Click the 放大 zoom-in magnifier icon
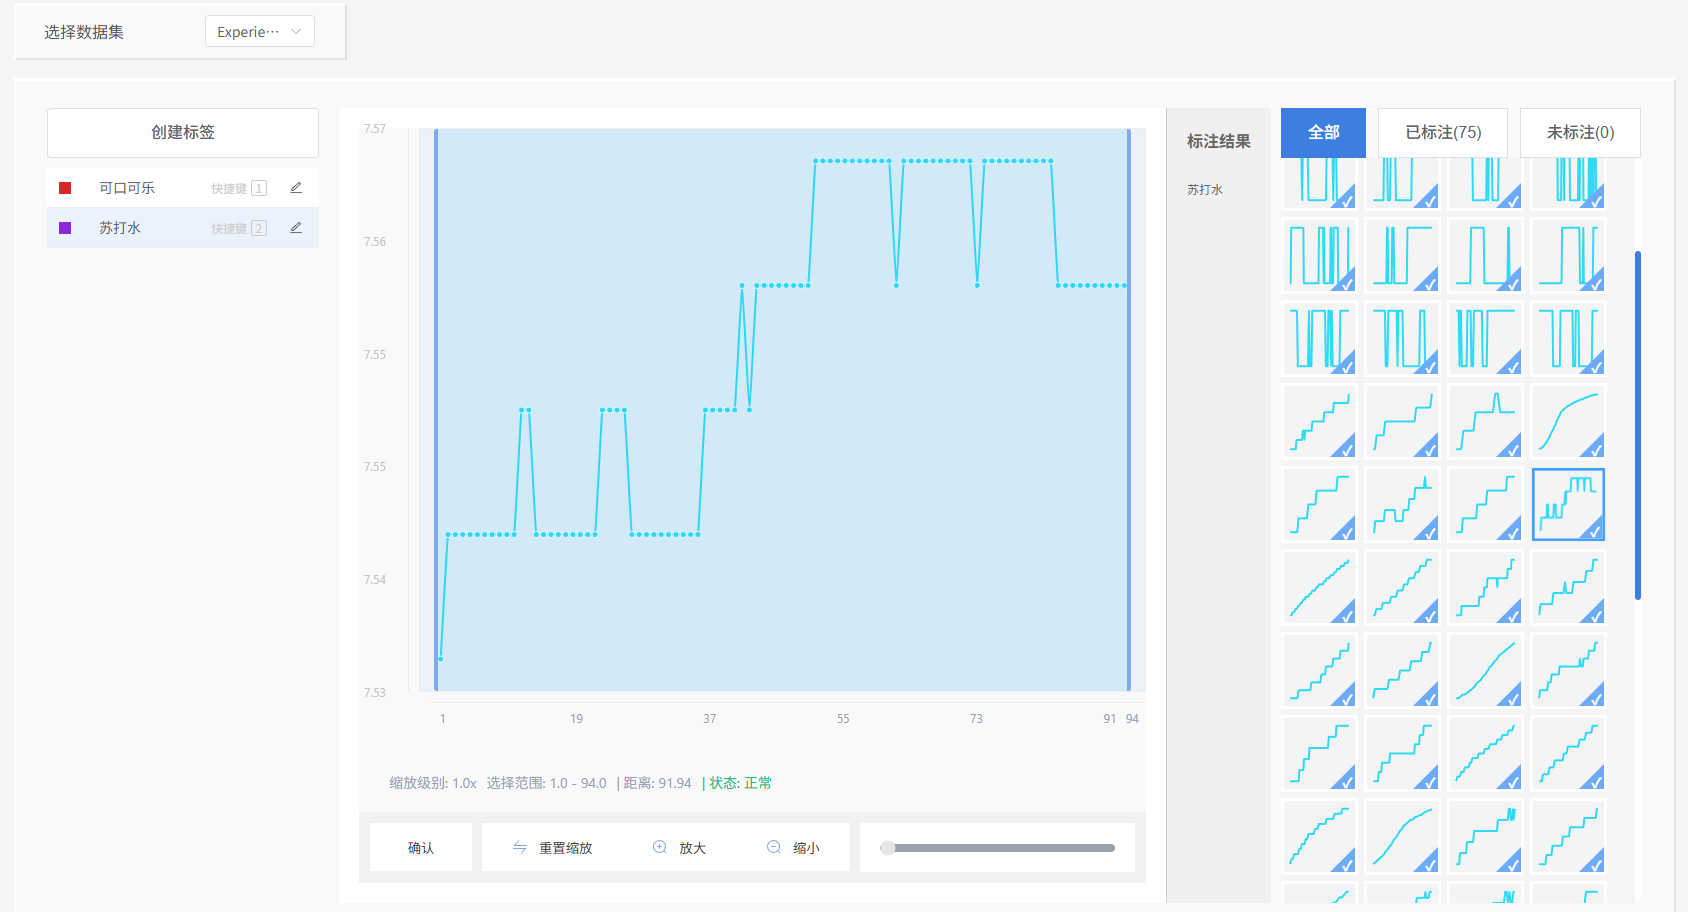This screenshot has height=912, width=1688. click(660, 847)
